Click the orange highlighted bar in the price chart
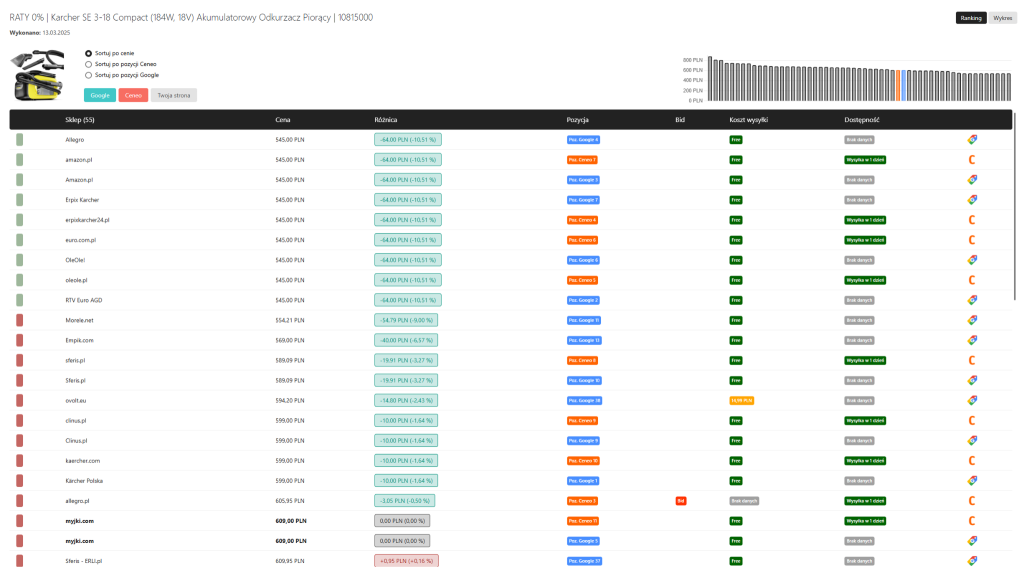The image size is (1024, 571). coord(899,86)
